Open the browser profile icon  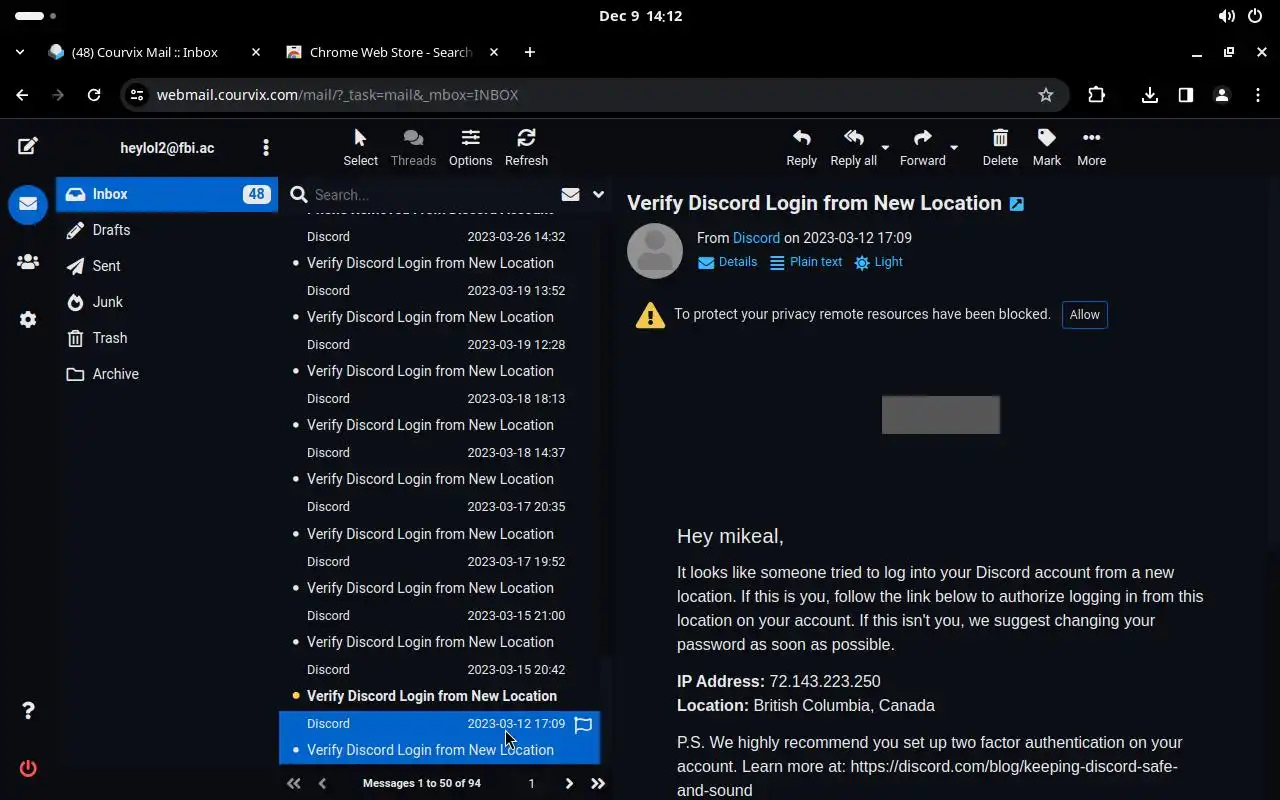[x=1222, y=95]
